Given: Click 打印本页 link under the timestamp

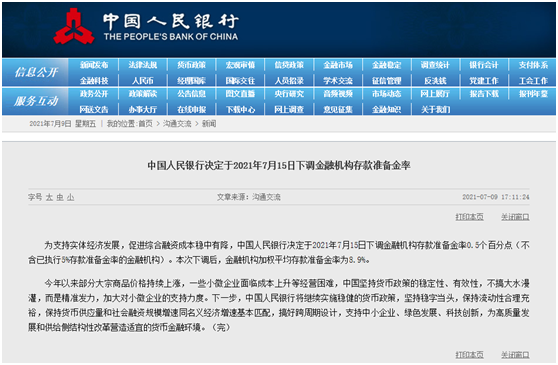Looking at the screenshot, I should pyautogui.click(x=469, y=217).
